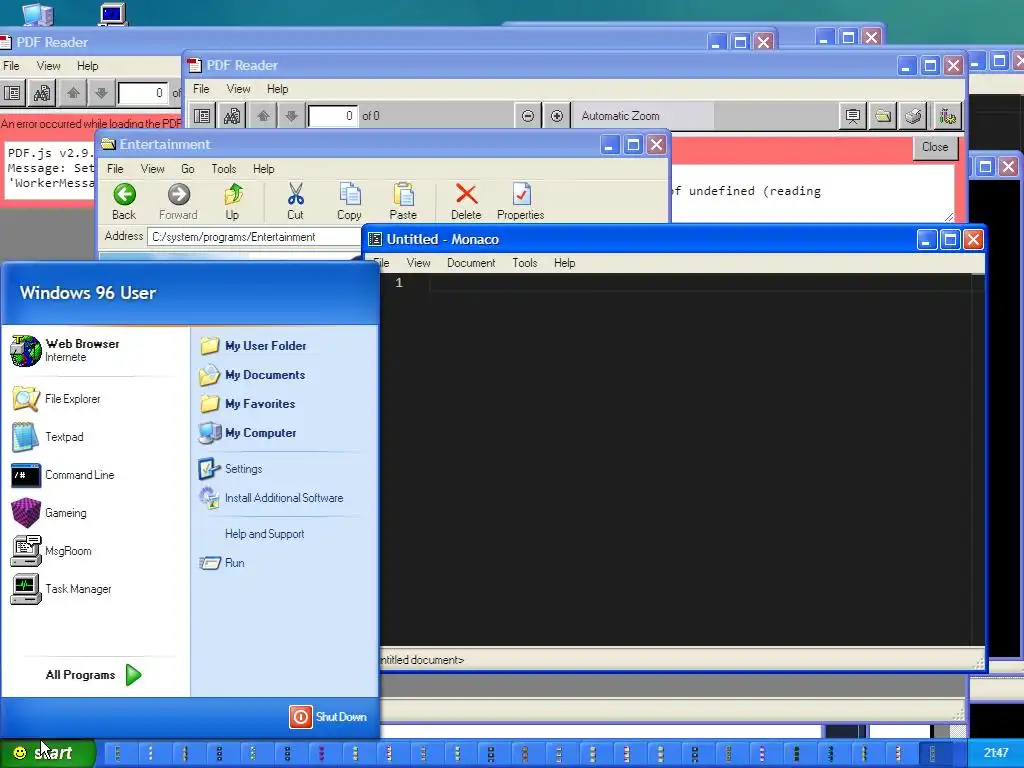Click the Find binoculars in front PDF Reader
Screen dimensions: 1024x768
point(232,116)
